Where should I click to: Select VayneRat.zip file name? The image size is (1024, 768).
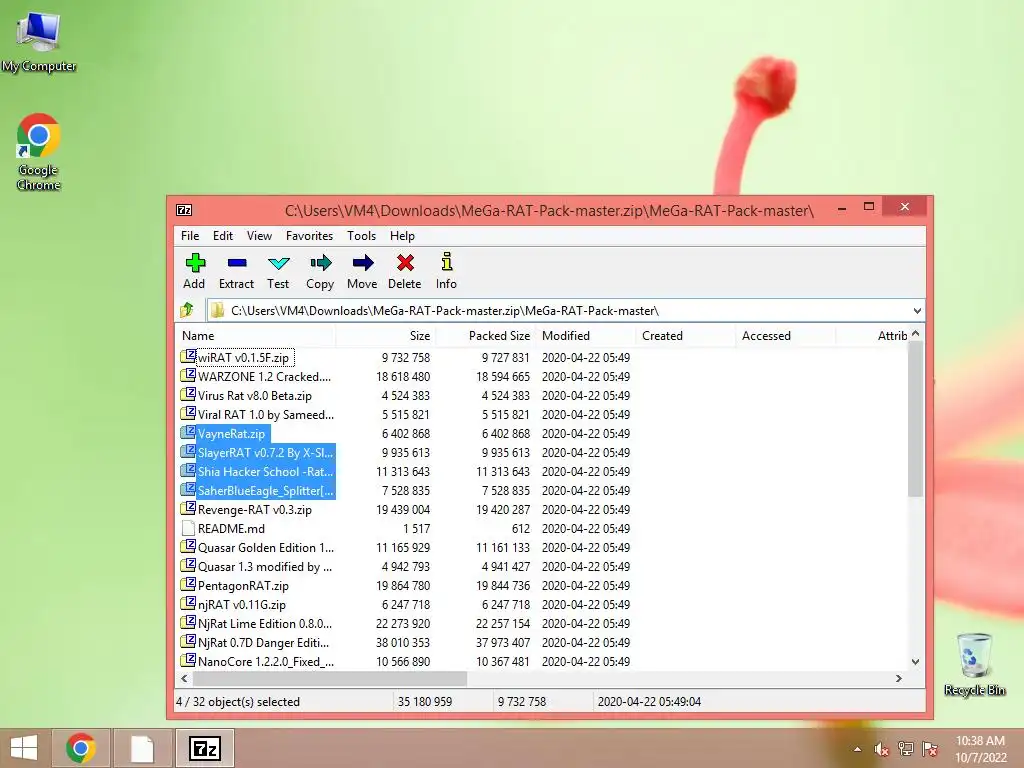point(231,434)
